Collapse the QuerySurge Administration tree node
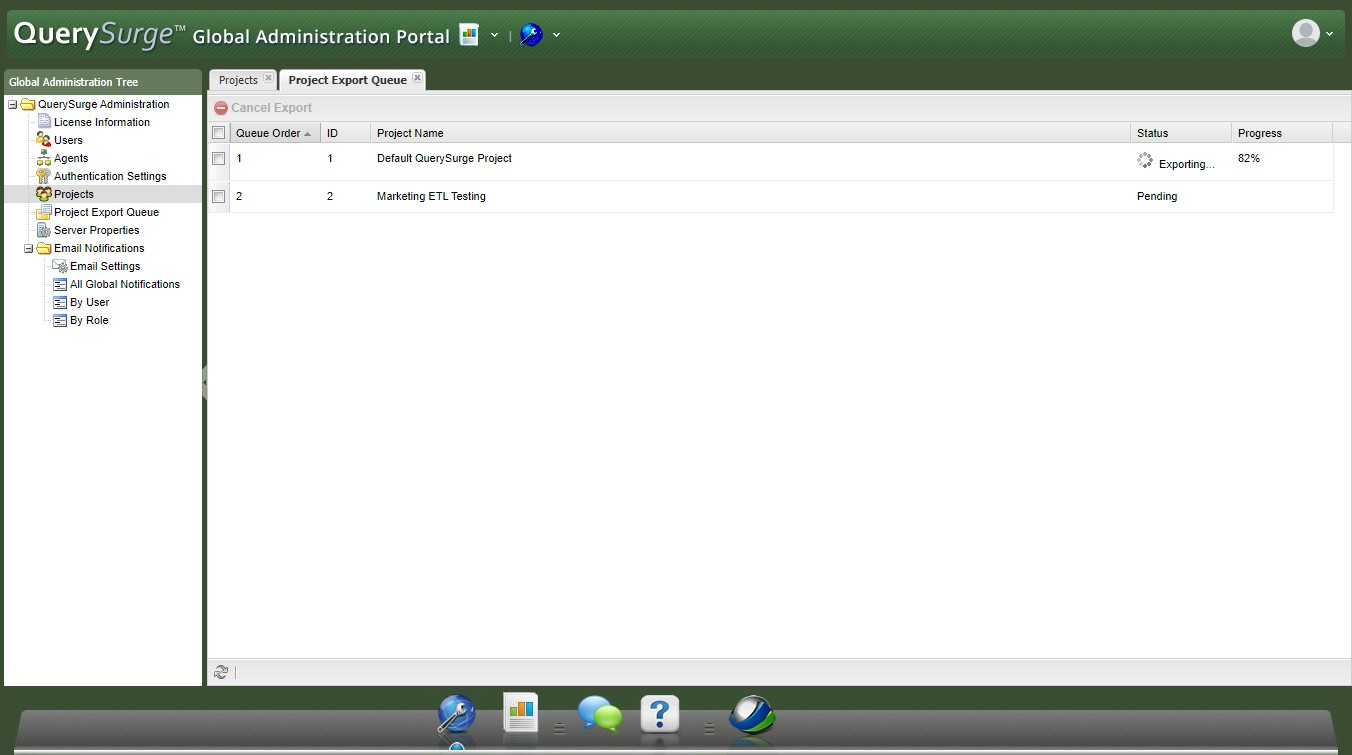 click(13, 105)
